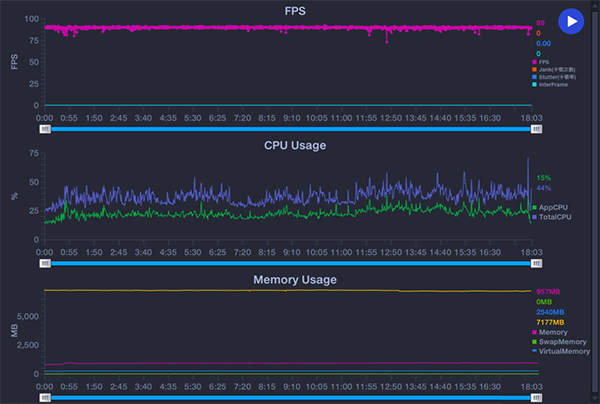
Task: Click the FPS chart right range handle
Action: (x=536, y=129)
